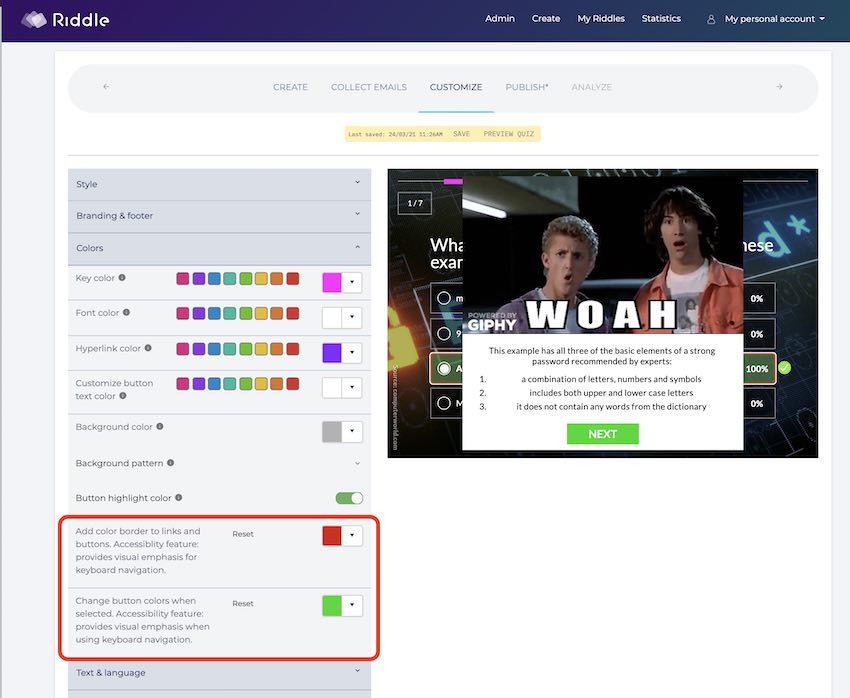Viewport: 850px width, 698px height.
Task: Click the info icon next to Background color
Action: click(x=160, y=426)
